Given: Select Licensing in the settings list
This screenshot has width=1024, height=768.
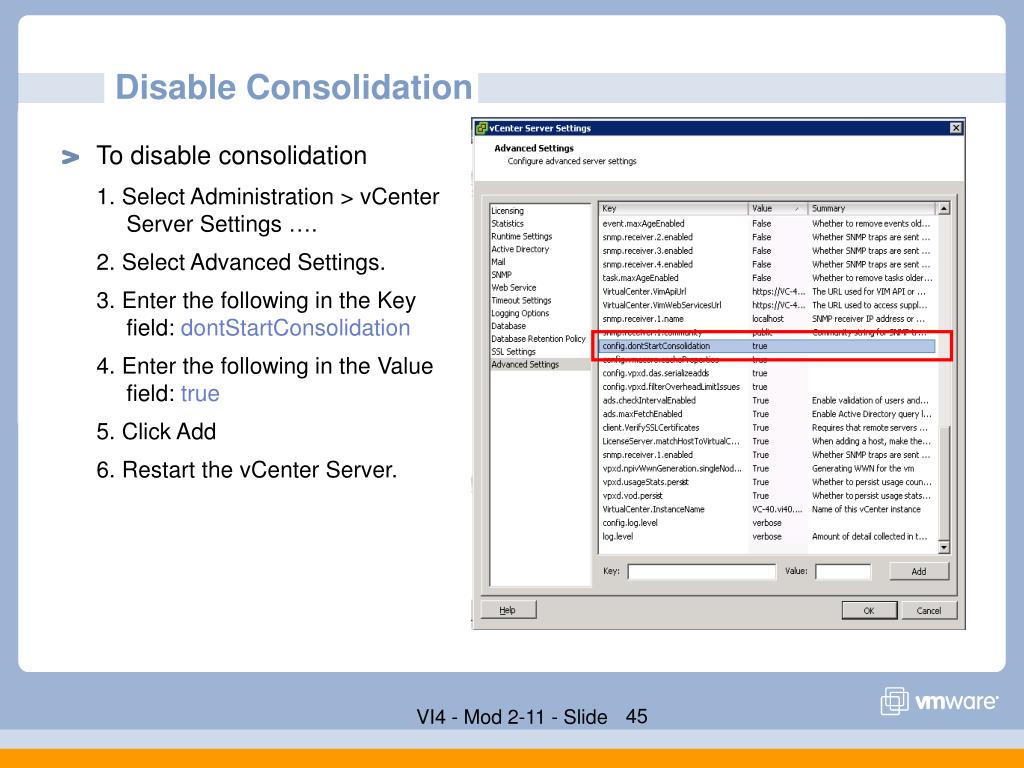Looking at the screenshot, I should pyautogui.click(x=507, y=211).
